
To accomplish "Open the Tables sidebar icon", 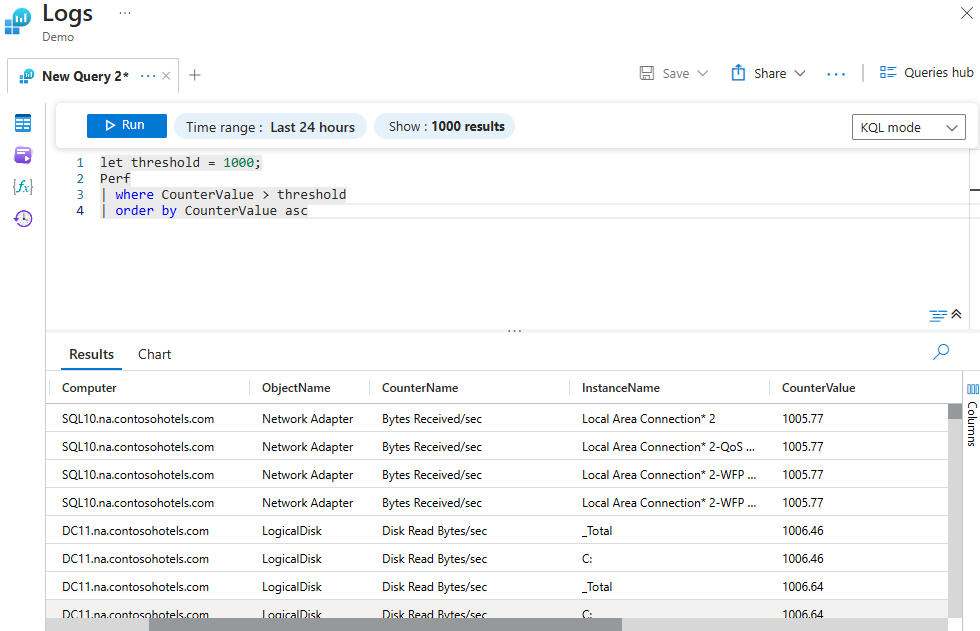I will [23, 124].
